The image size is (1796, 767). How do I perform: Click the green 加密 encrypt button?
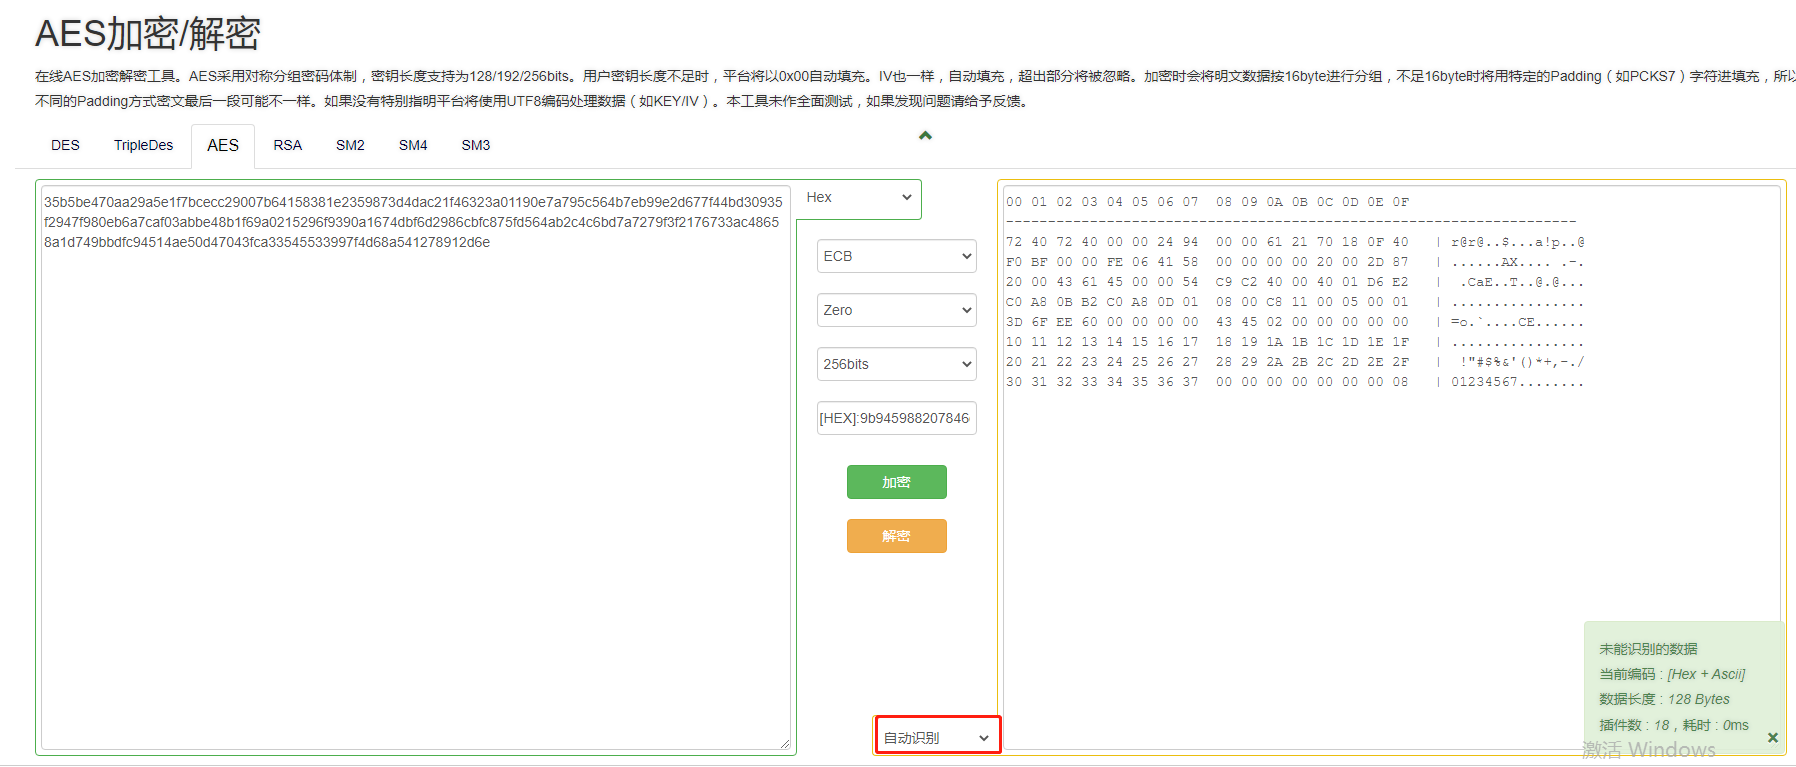click(897, 482)
